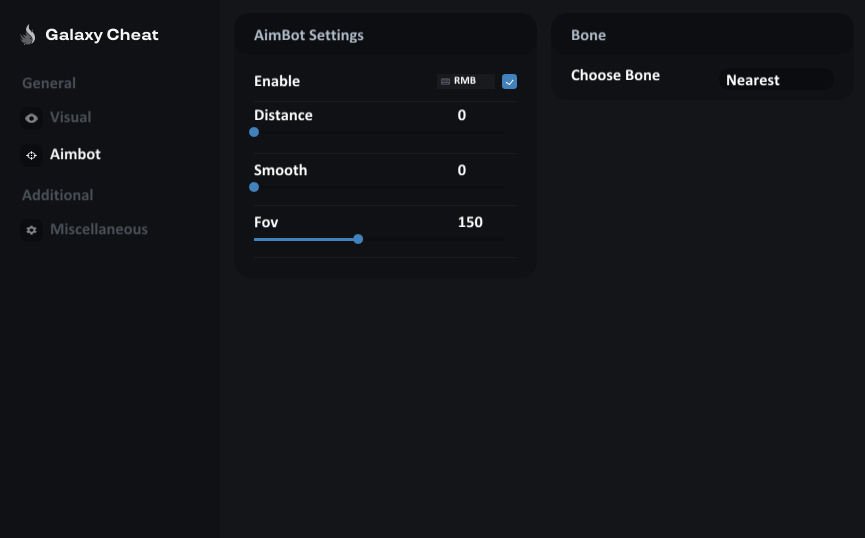
Task: Select the Aimbot sidebar item
Action: tap(75, 154)
